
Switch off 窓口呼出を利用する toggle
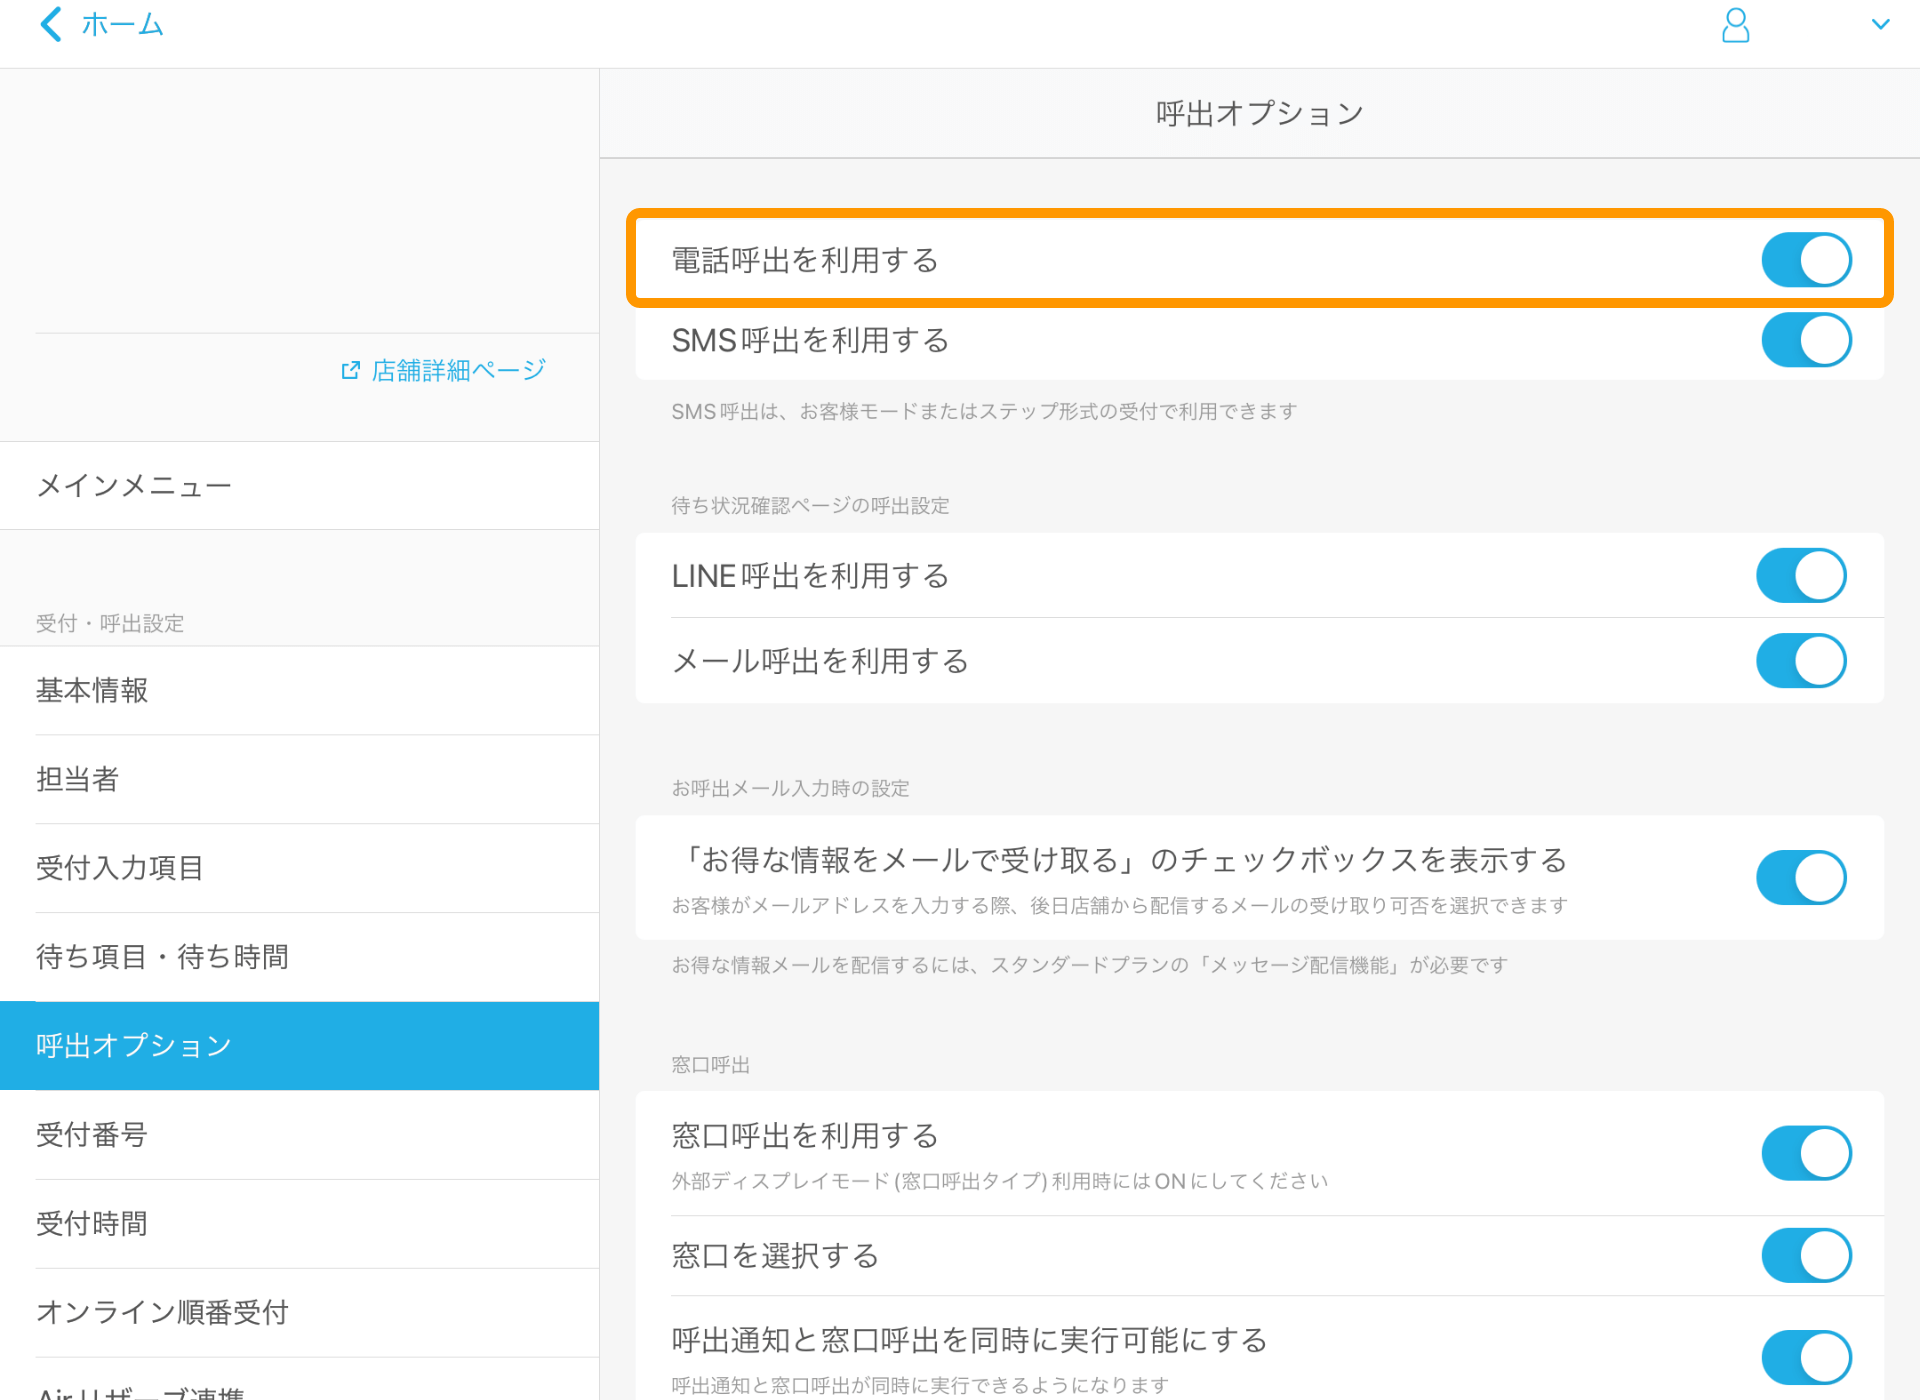coord(1806,1153)
